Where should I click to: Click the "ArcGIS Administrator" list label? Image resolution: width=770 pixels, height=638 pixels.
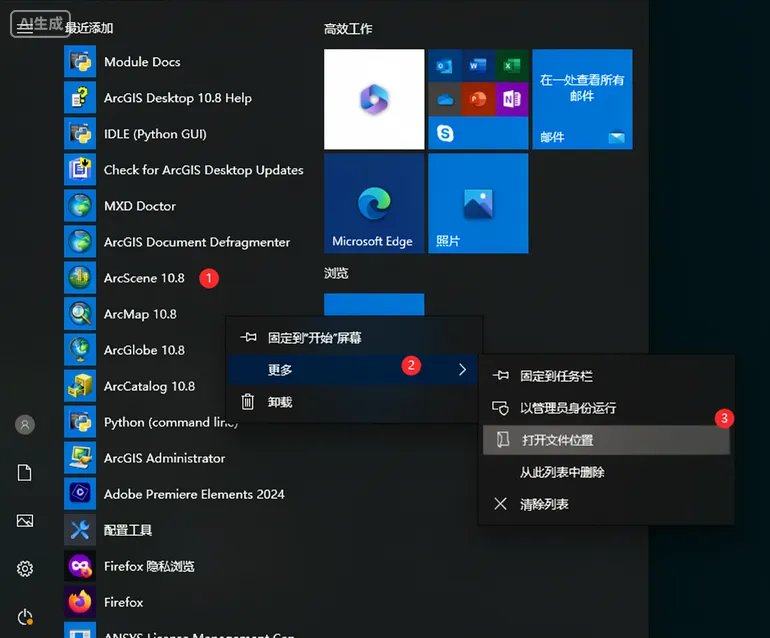[165, 458]
